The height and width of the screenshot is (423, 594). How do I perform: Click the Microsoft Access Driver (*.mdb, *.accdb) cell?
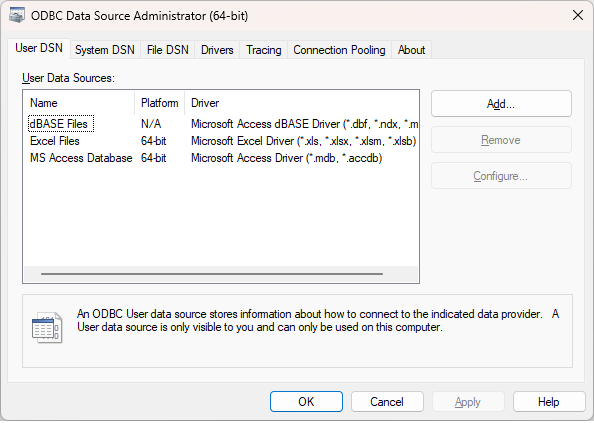point(286,158)
